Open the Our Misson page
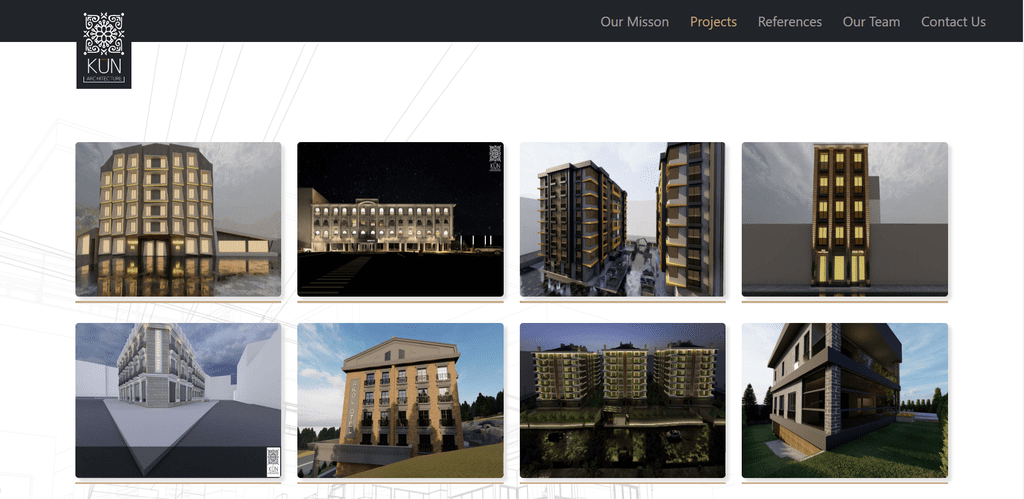The height and width of the screenshot is (499, 1024). pyautogui.click(x=635, y=22)
